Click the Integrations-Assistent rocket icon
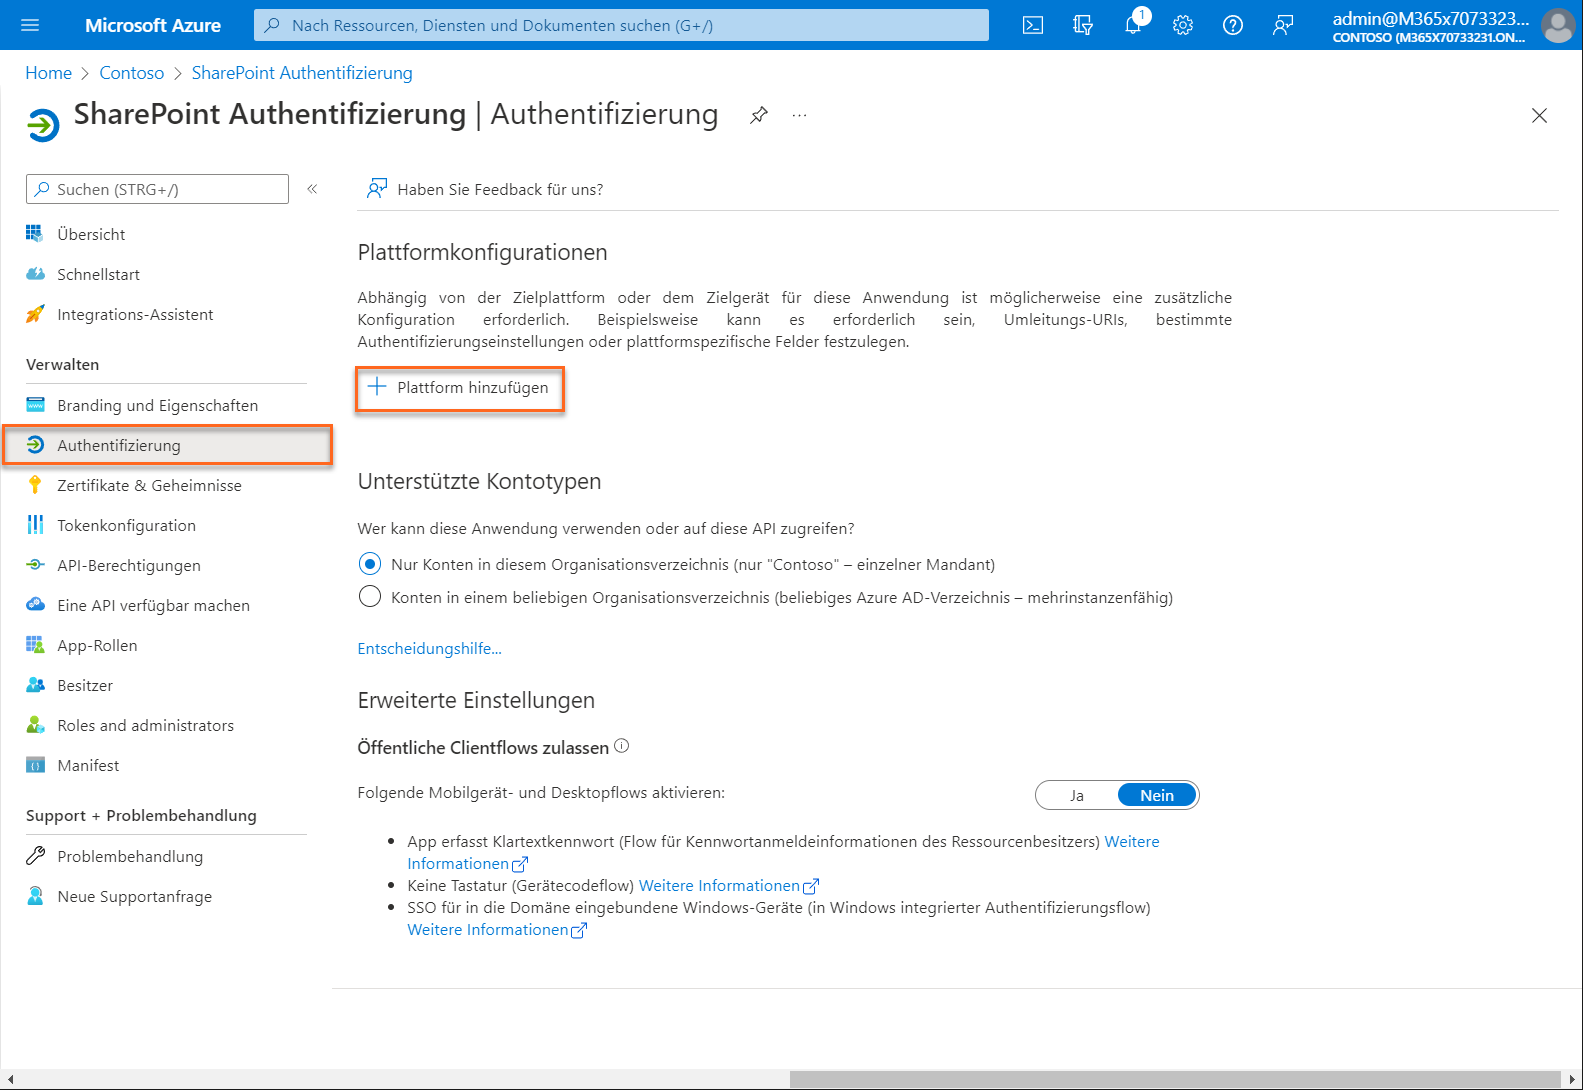 point(35,314)
